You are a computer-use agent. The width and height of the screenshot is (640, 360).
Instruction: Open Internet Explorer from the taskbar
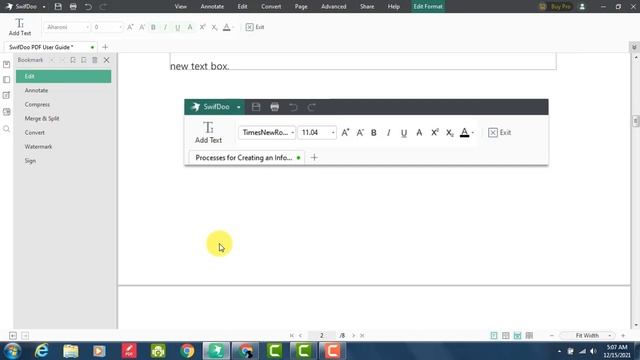[x=42, y=351]
